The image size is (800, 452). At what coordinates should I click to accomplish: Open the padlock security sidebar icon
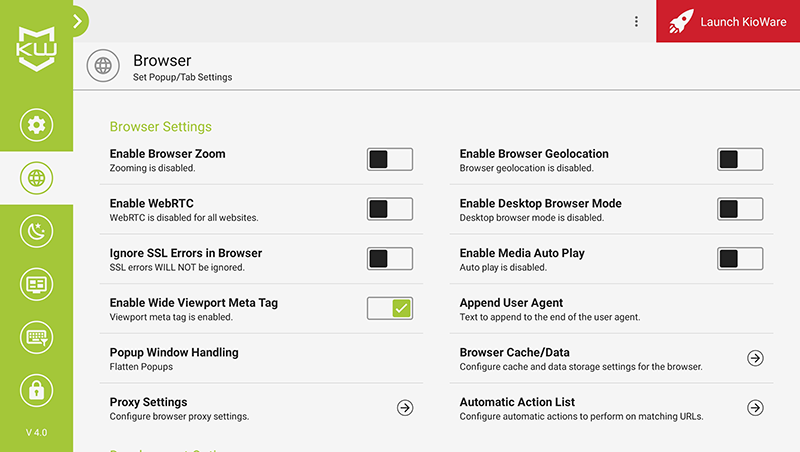pyautogui.click(x=36, y=390)
